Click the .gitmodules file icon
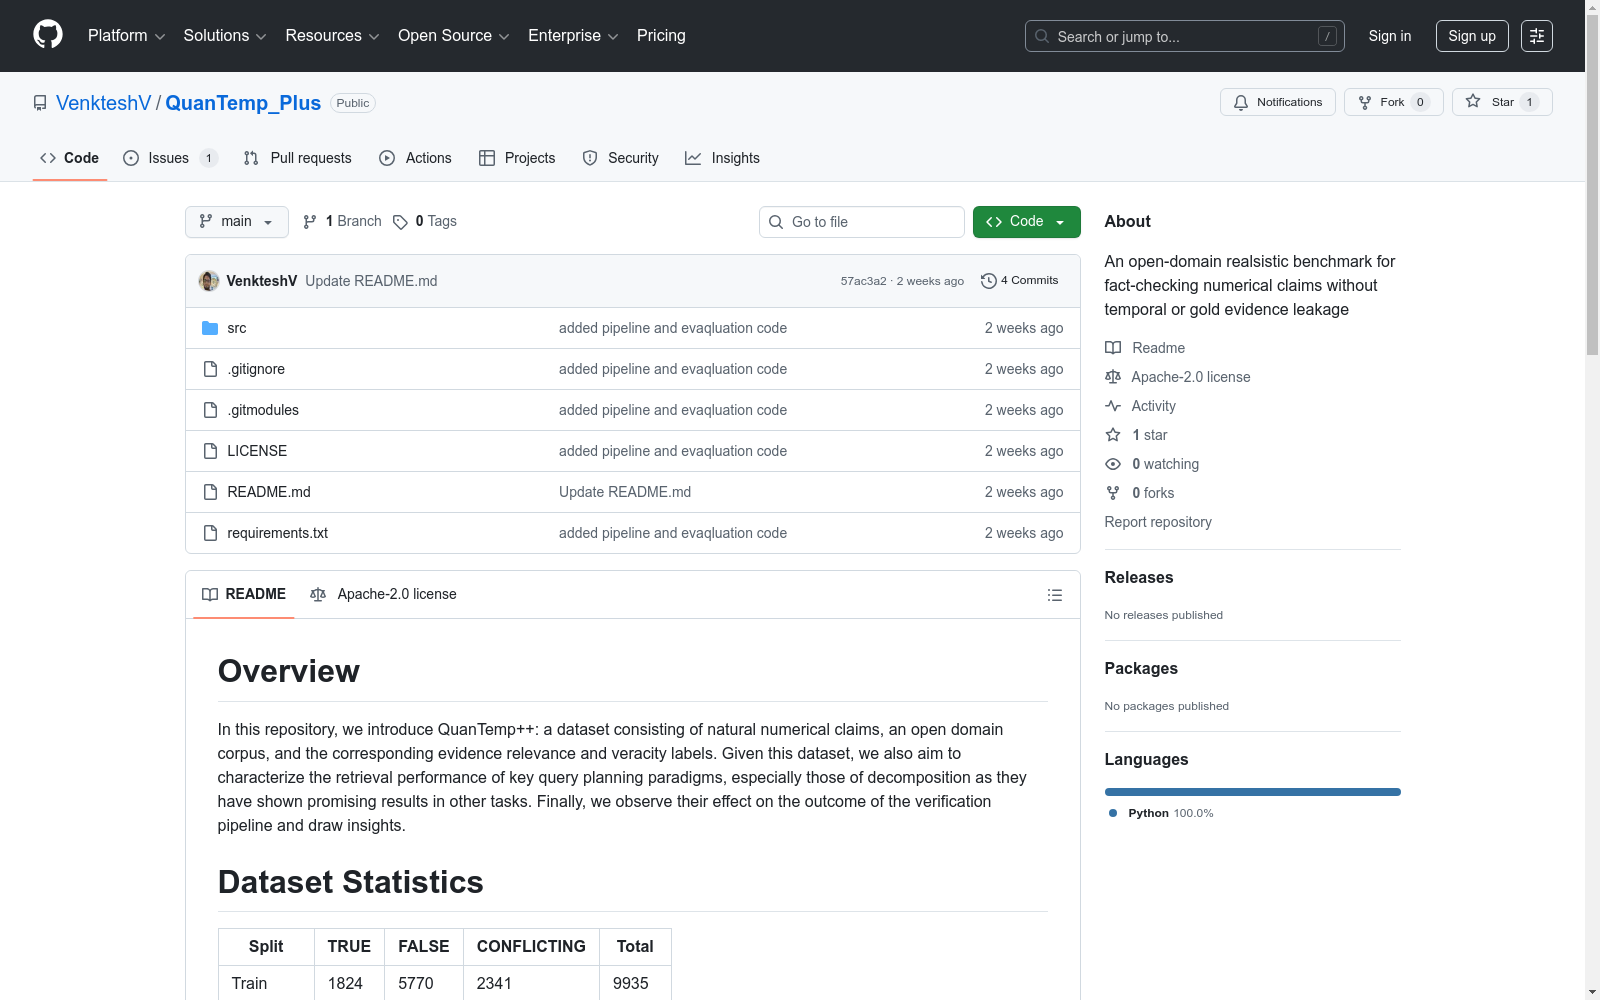This screenshot has height=1000, width=1600. tap(210, 410)
